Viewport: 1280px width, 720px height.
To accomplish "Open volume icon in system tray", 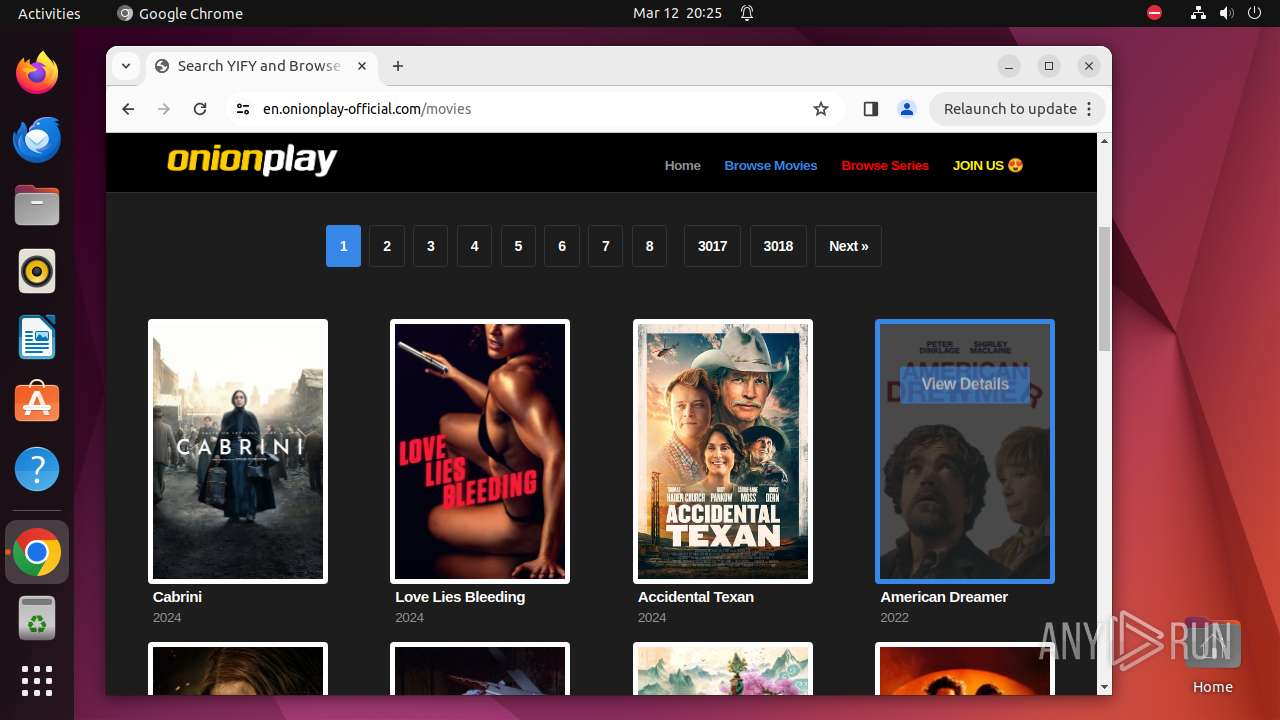I will click(1226, 13).
